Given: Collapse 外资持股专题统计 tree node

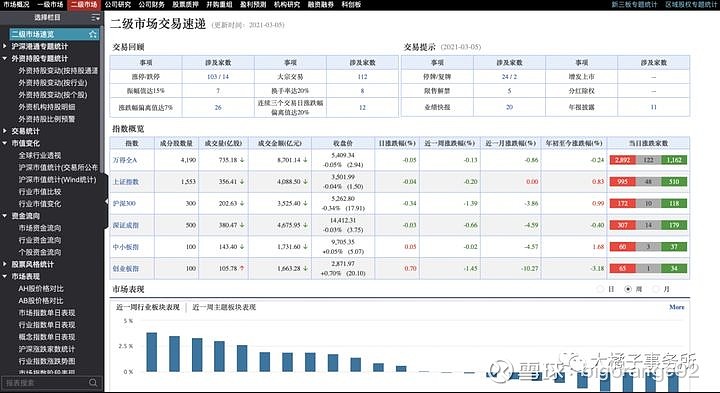Looking at the screenshot, I should tap(5, 58).
